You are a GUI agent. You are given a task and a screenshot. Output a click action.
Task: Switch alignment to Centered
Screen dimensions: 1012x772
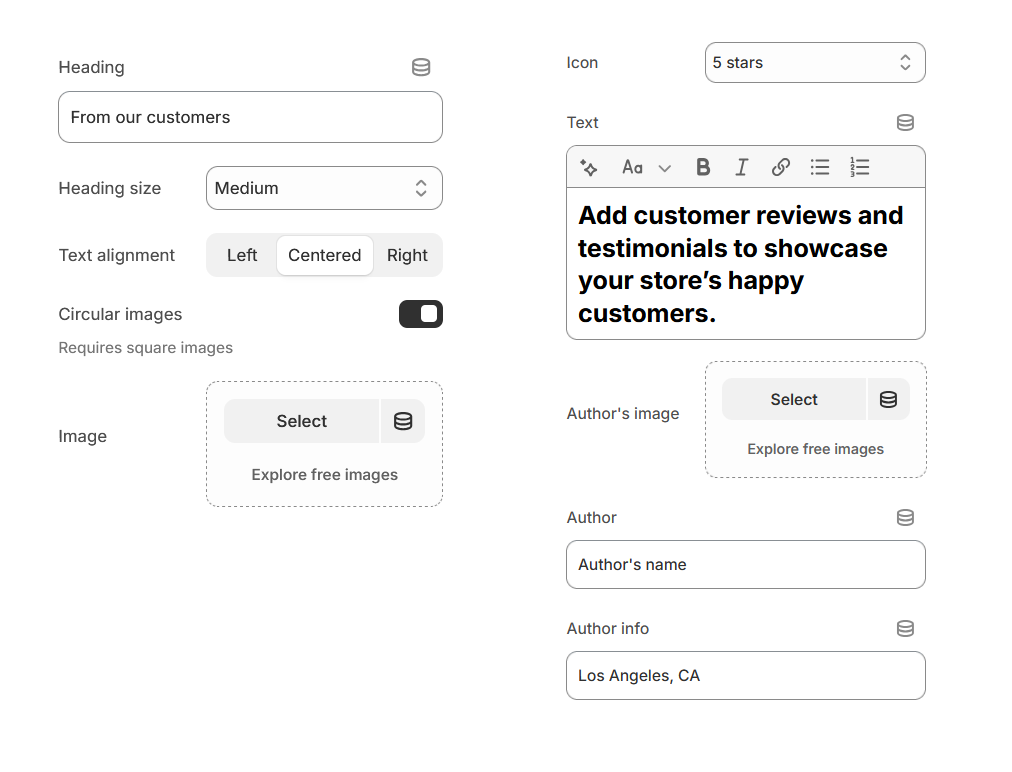point(324,255)
